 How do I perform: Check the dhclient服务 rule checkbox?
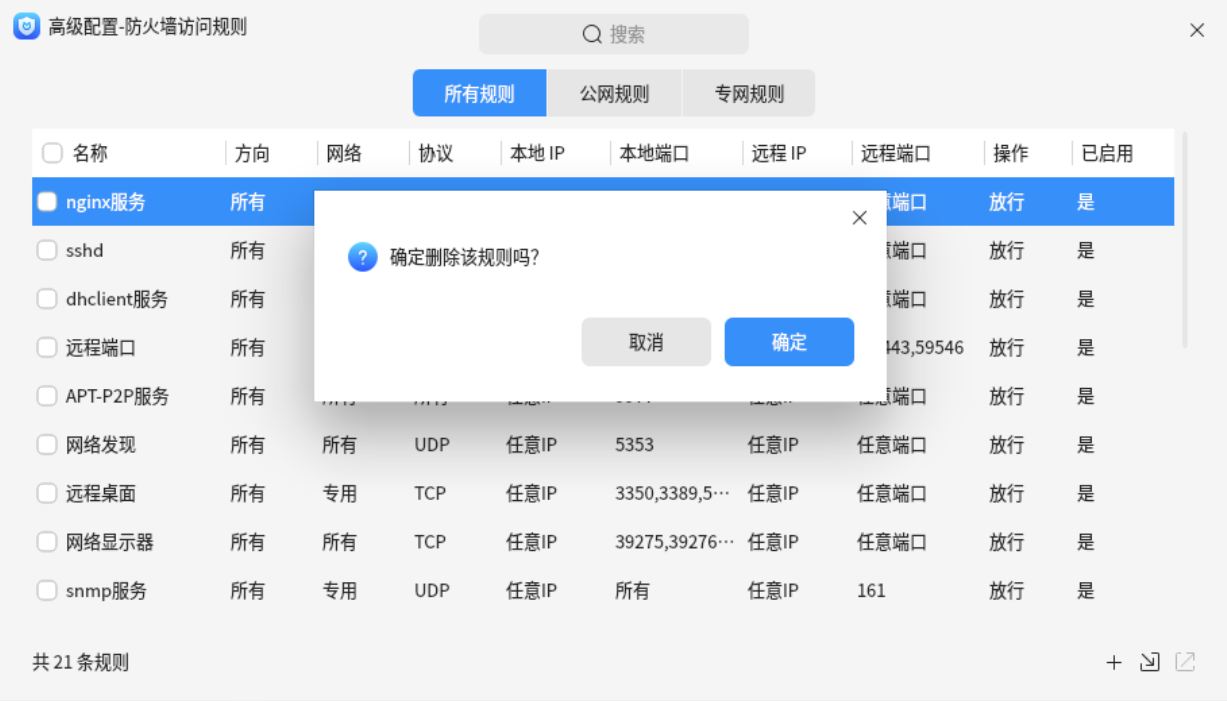(47, 299)
